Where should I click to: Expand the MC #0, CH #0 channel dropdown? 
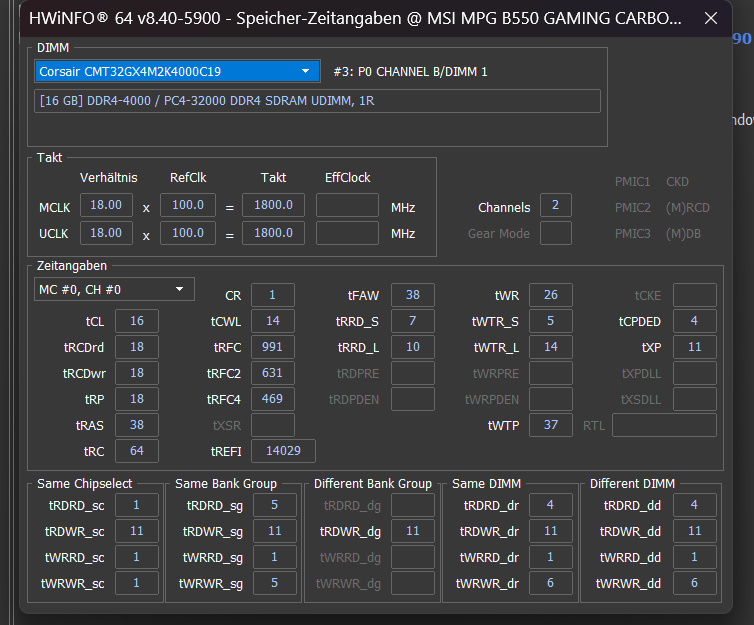tap(114, 289)
